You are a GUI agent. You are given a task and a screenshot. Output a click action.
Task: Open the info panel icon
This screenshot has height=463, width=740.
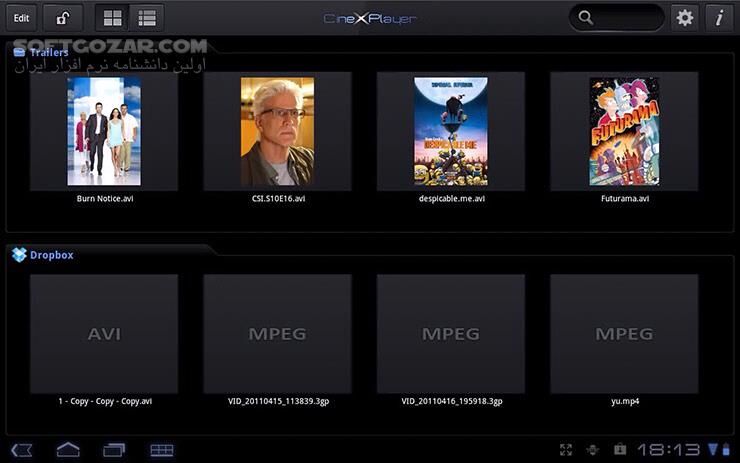click(719, 18)
